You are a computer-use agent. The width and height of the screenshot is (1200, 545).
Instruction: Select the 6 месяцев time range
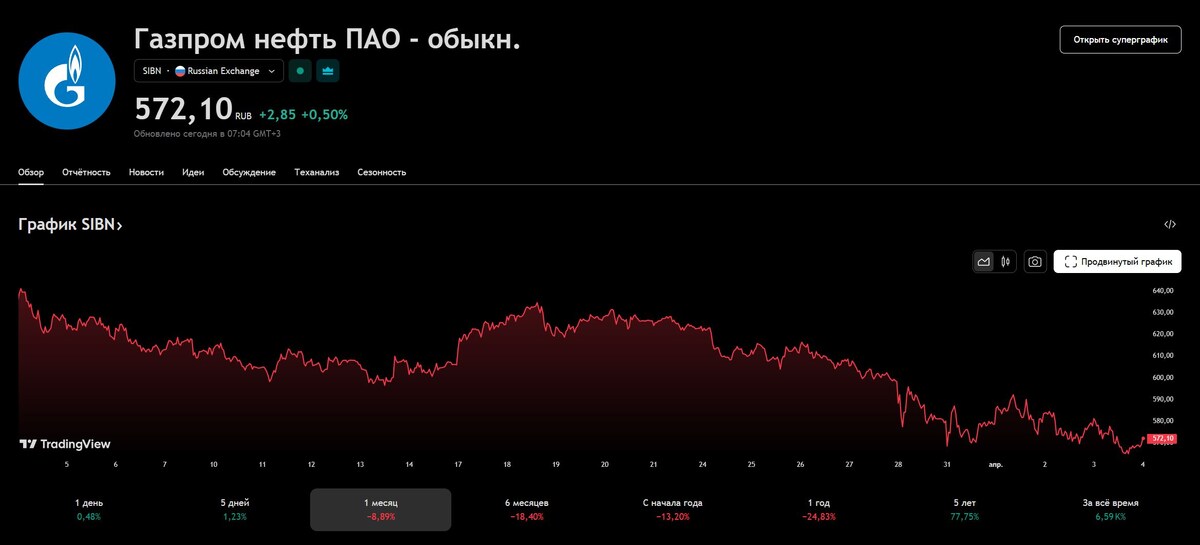coord(526,510)
